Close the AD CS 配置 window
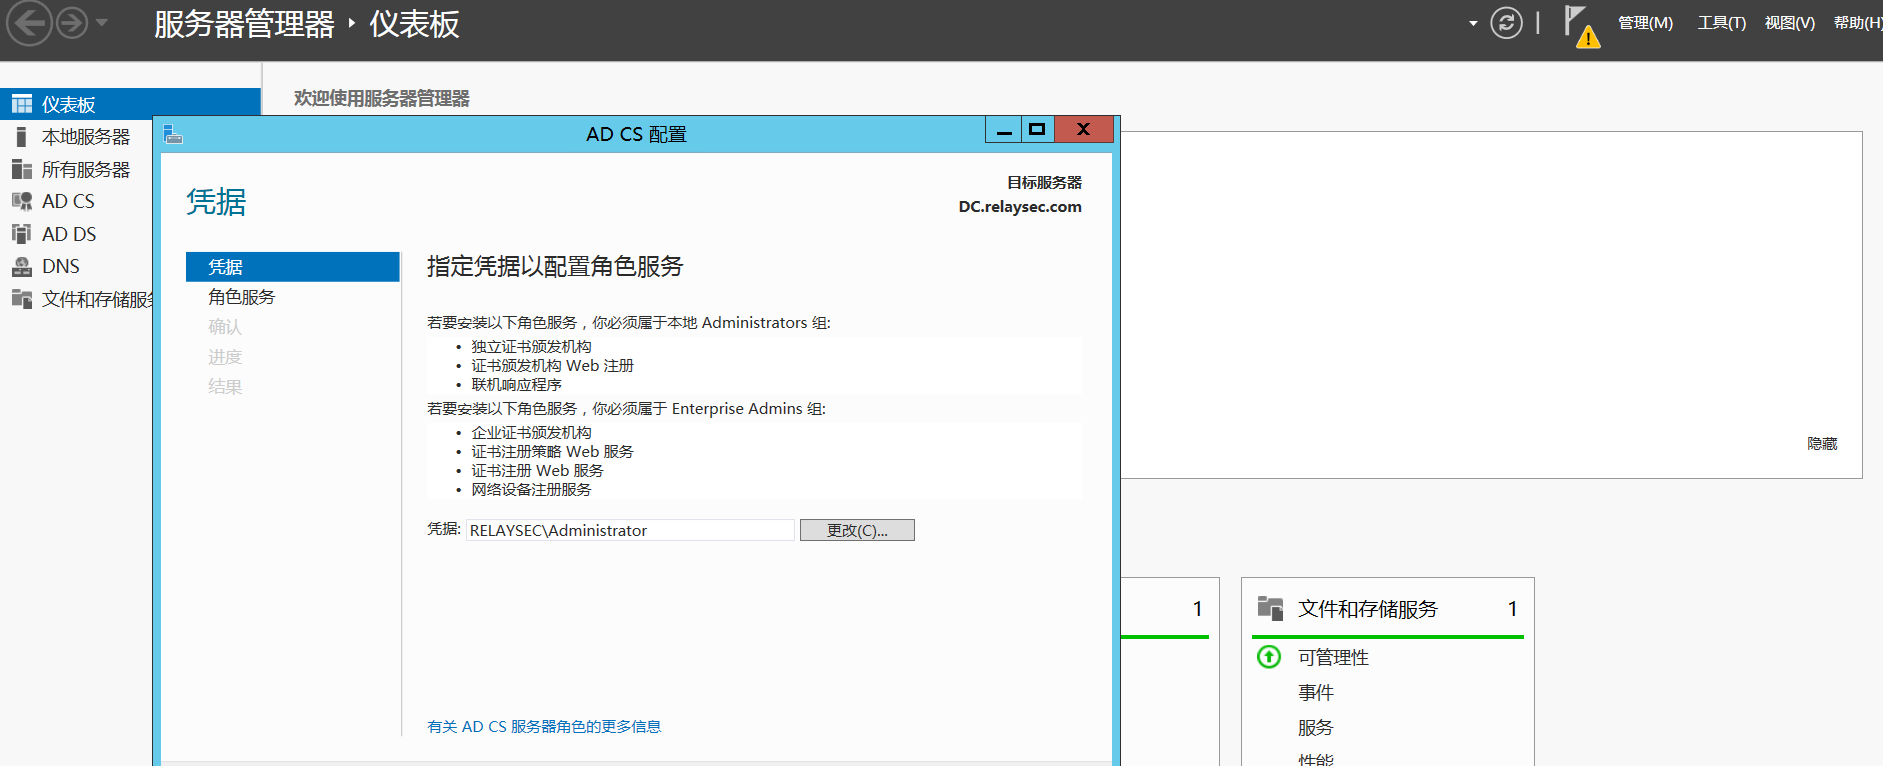Image resolution: width=1883 pixels, height=766 pixels. tap(1083, 130)
